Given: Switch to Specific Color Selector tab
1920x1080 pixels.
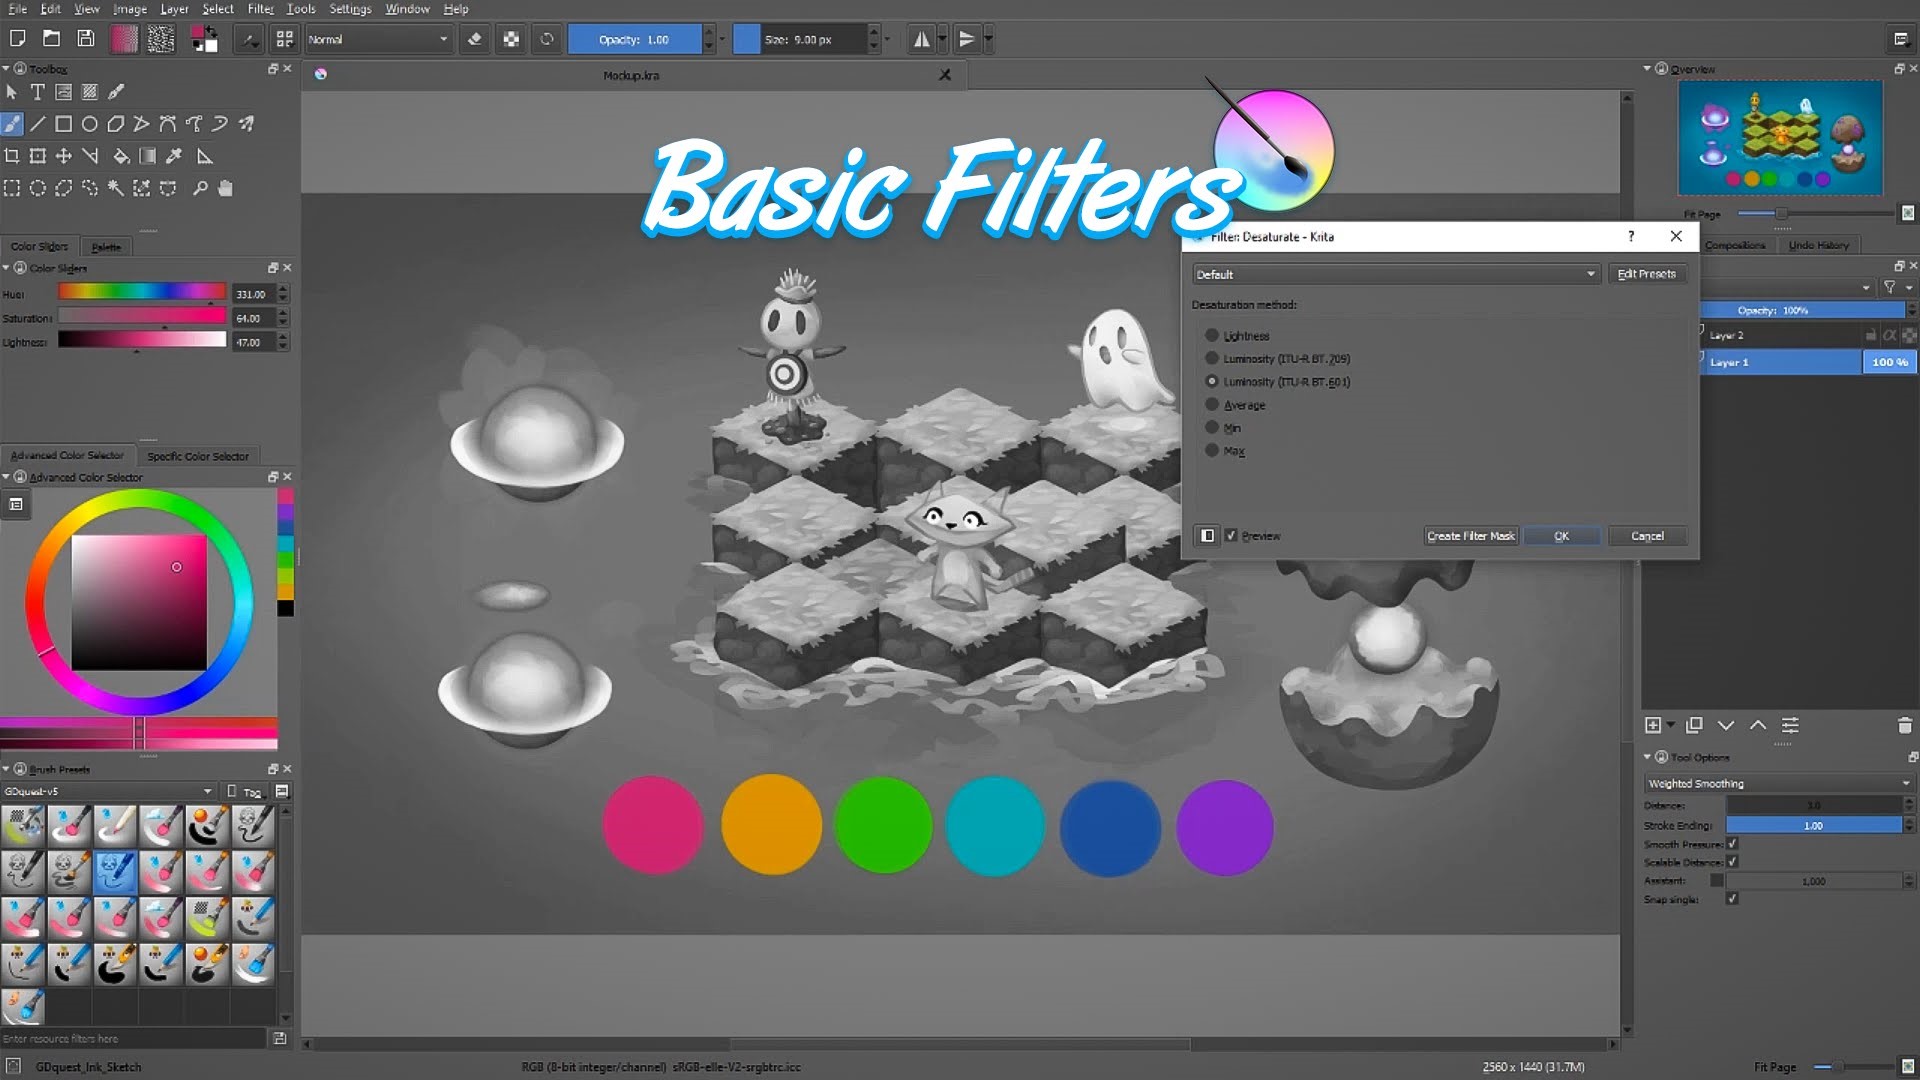Looking at the screenshot, I should (198, 456).
